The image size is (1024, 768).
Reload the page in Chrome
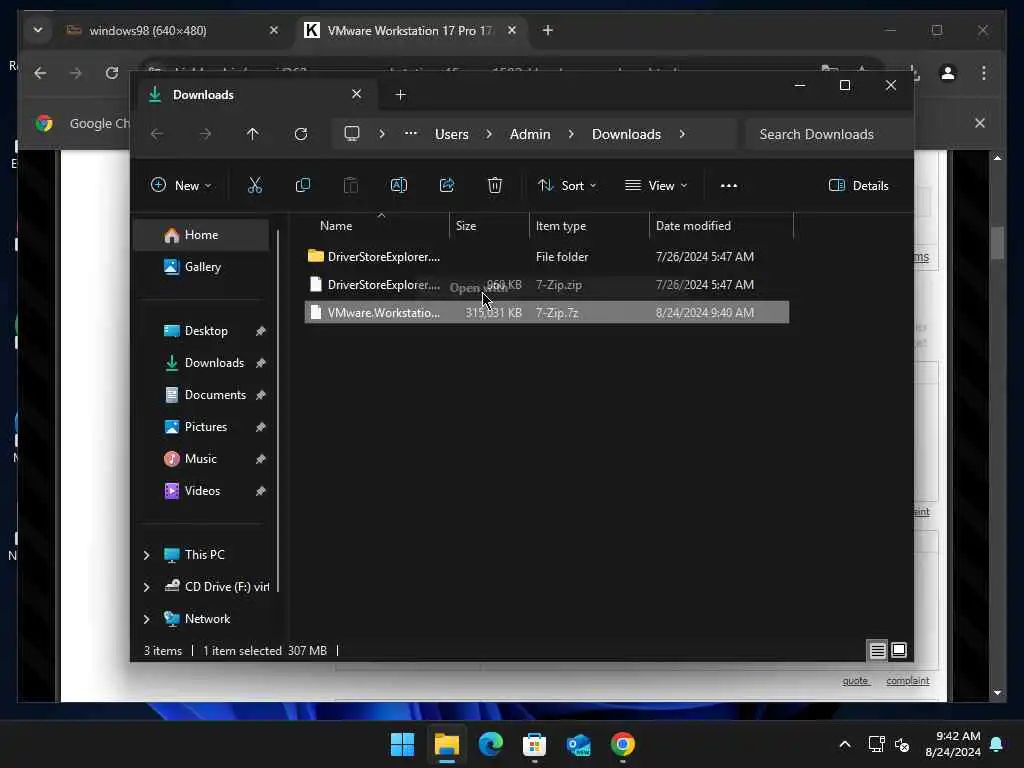[112, 72]
